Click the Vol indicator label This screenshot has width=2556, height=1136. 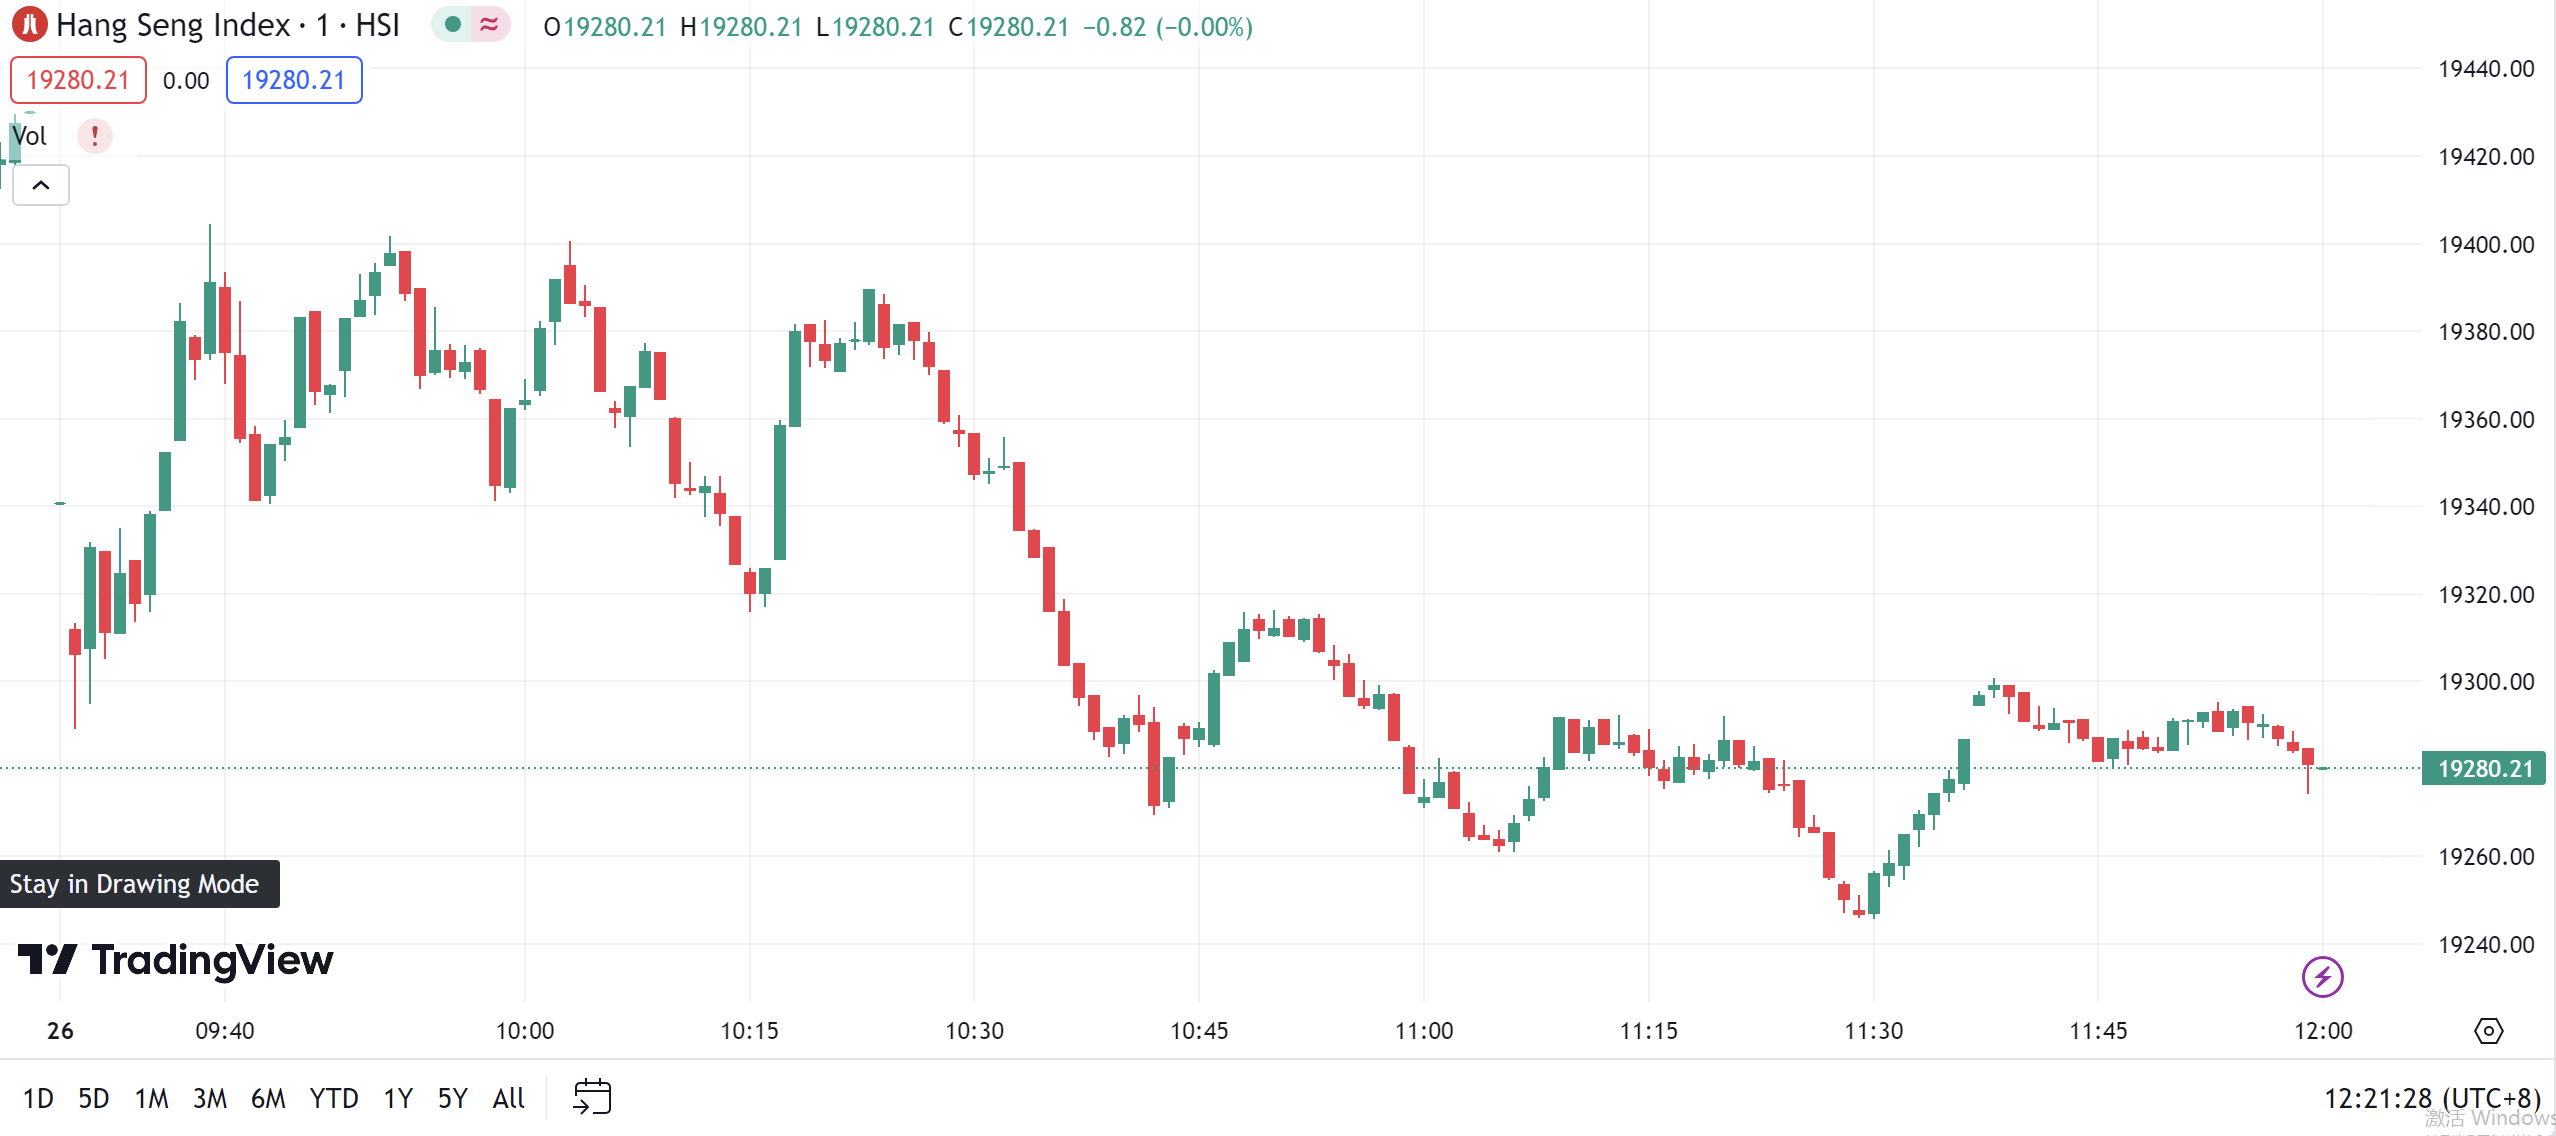[30, 136]
